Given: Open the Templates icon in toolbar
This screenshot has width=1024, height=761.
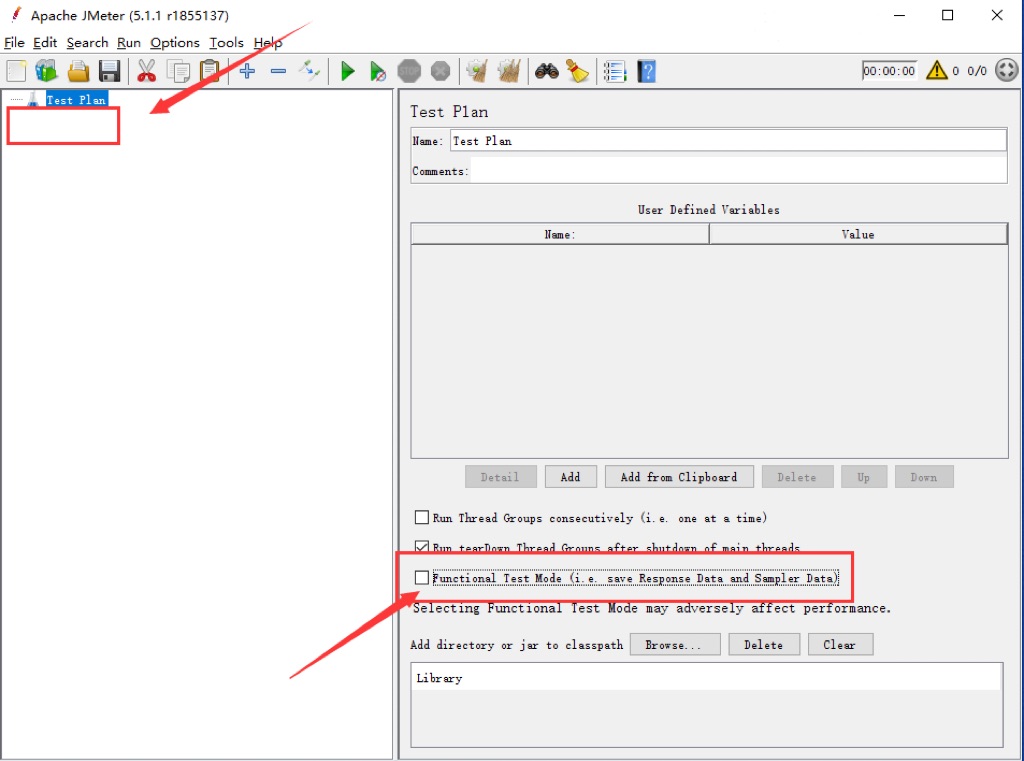Looking at the screenshot, I should (46, 71).
